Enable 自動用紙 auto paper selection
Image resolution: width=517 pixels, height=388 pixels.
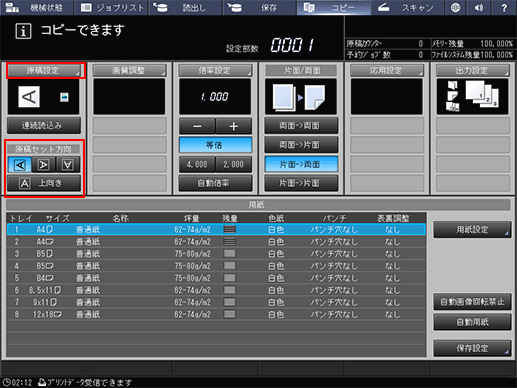(x=472, y=322)
